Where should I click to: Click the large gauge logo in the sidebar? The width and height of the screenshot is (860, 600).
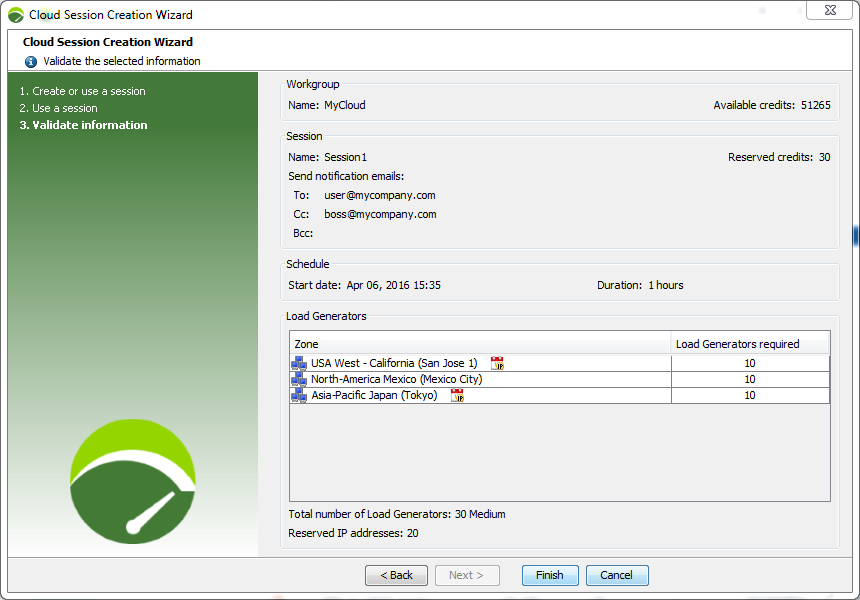click(133, 482)
